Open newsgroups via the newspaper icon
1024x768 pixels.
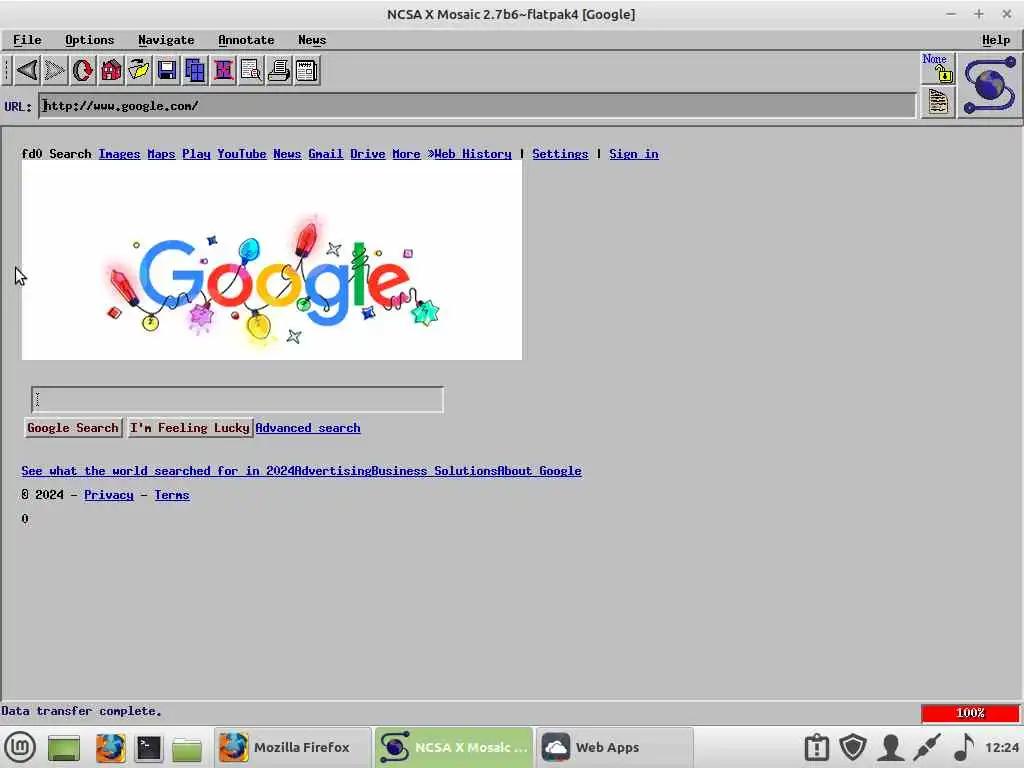(x=307, y=70)
